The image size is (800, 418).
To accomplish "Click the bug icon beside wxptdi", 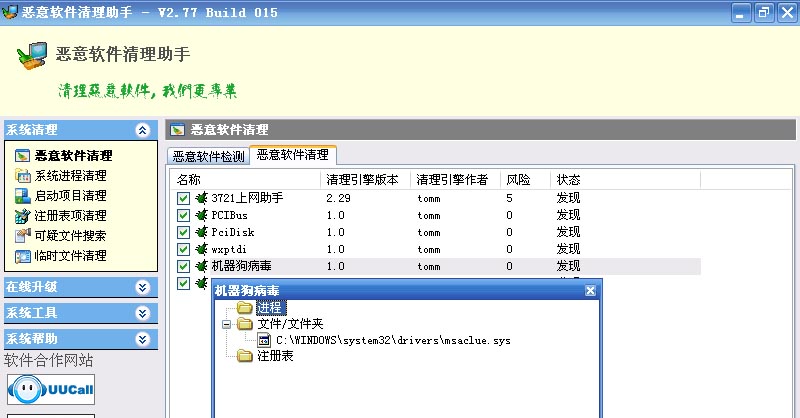I will point(202,249).
